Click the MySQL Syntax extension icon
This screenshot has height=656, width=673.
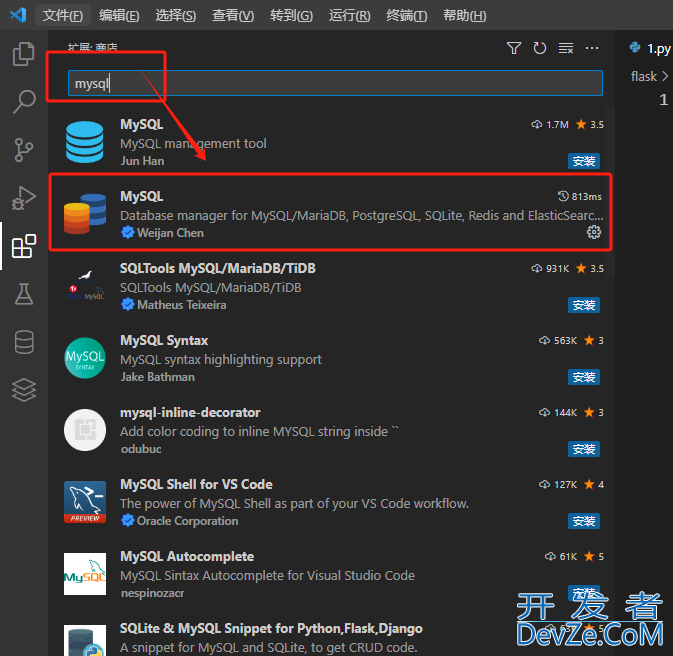pyautogui.click(x=85, y=358)
